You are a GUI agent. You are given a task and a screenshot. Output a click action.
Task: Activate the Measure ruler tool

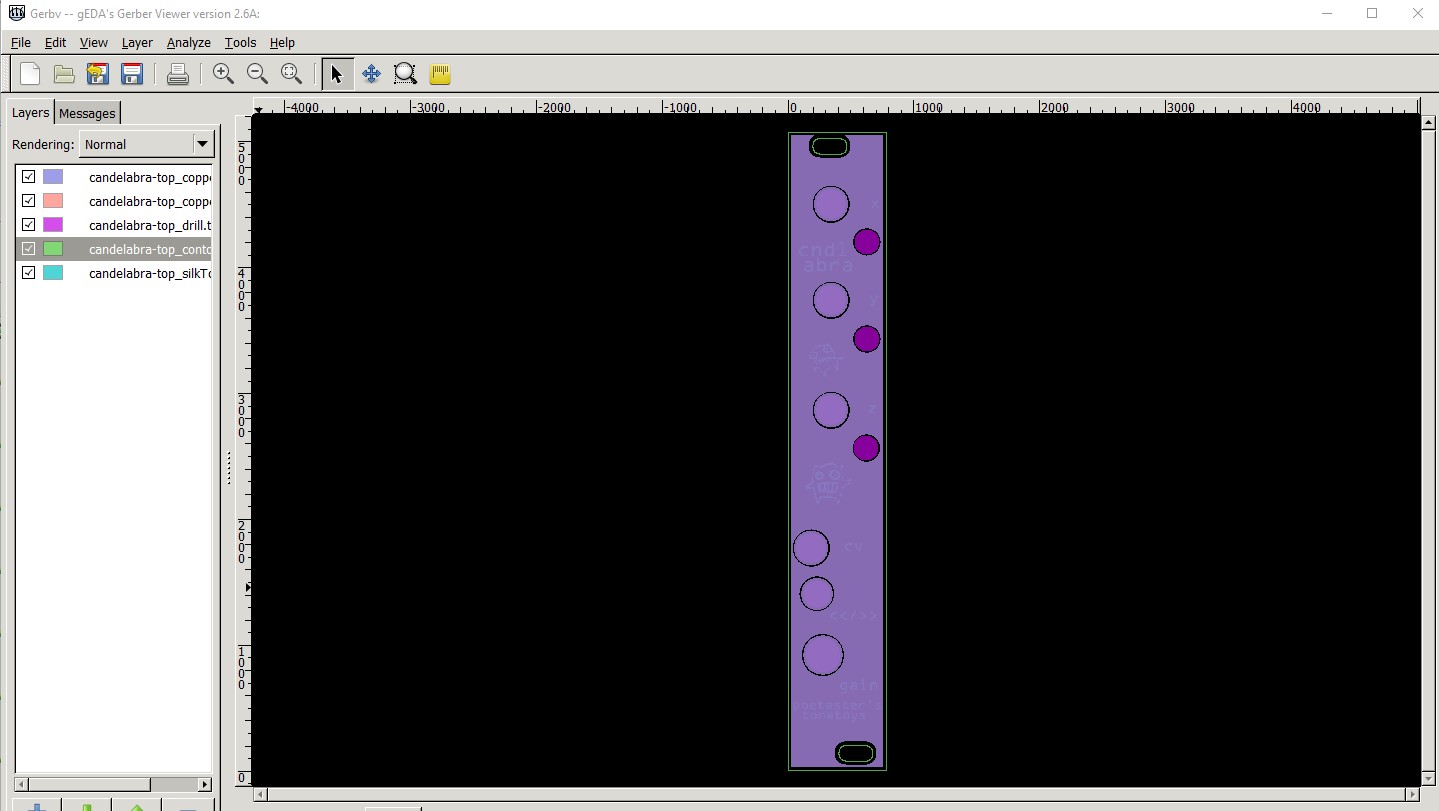[x=439, y=74]
